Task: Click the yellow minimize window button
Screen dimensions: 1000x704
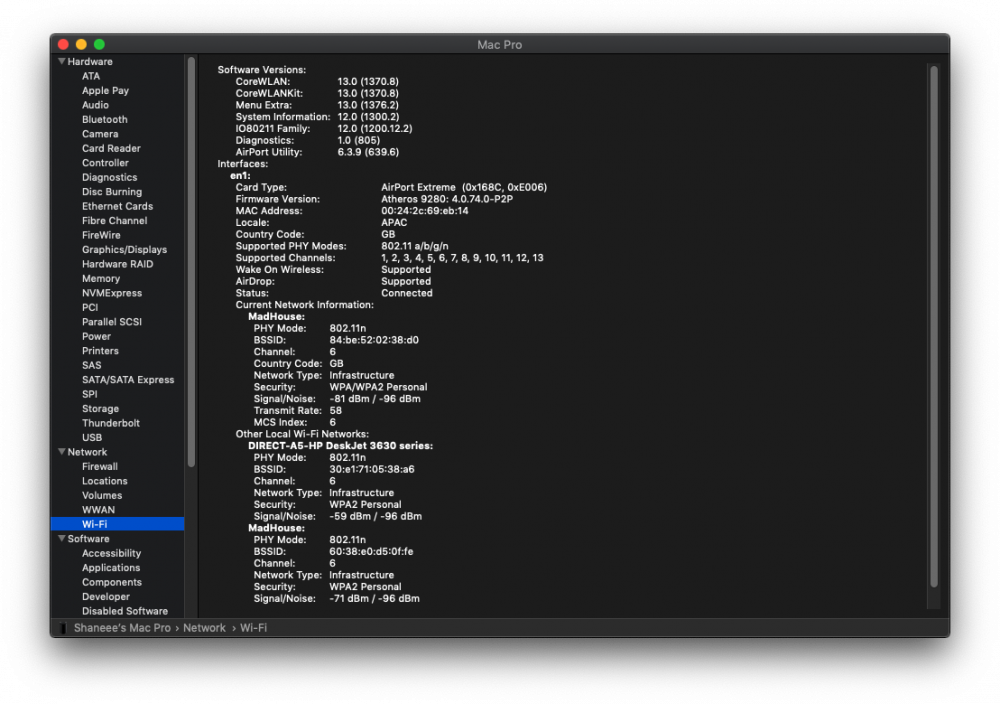Action: [x=81, y=44]
